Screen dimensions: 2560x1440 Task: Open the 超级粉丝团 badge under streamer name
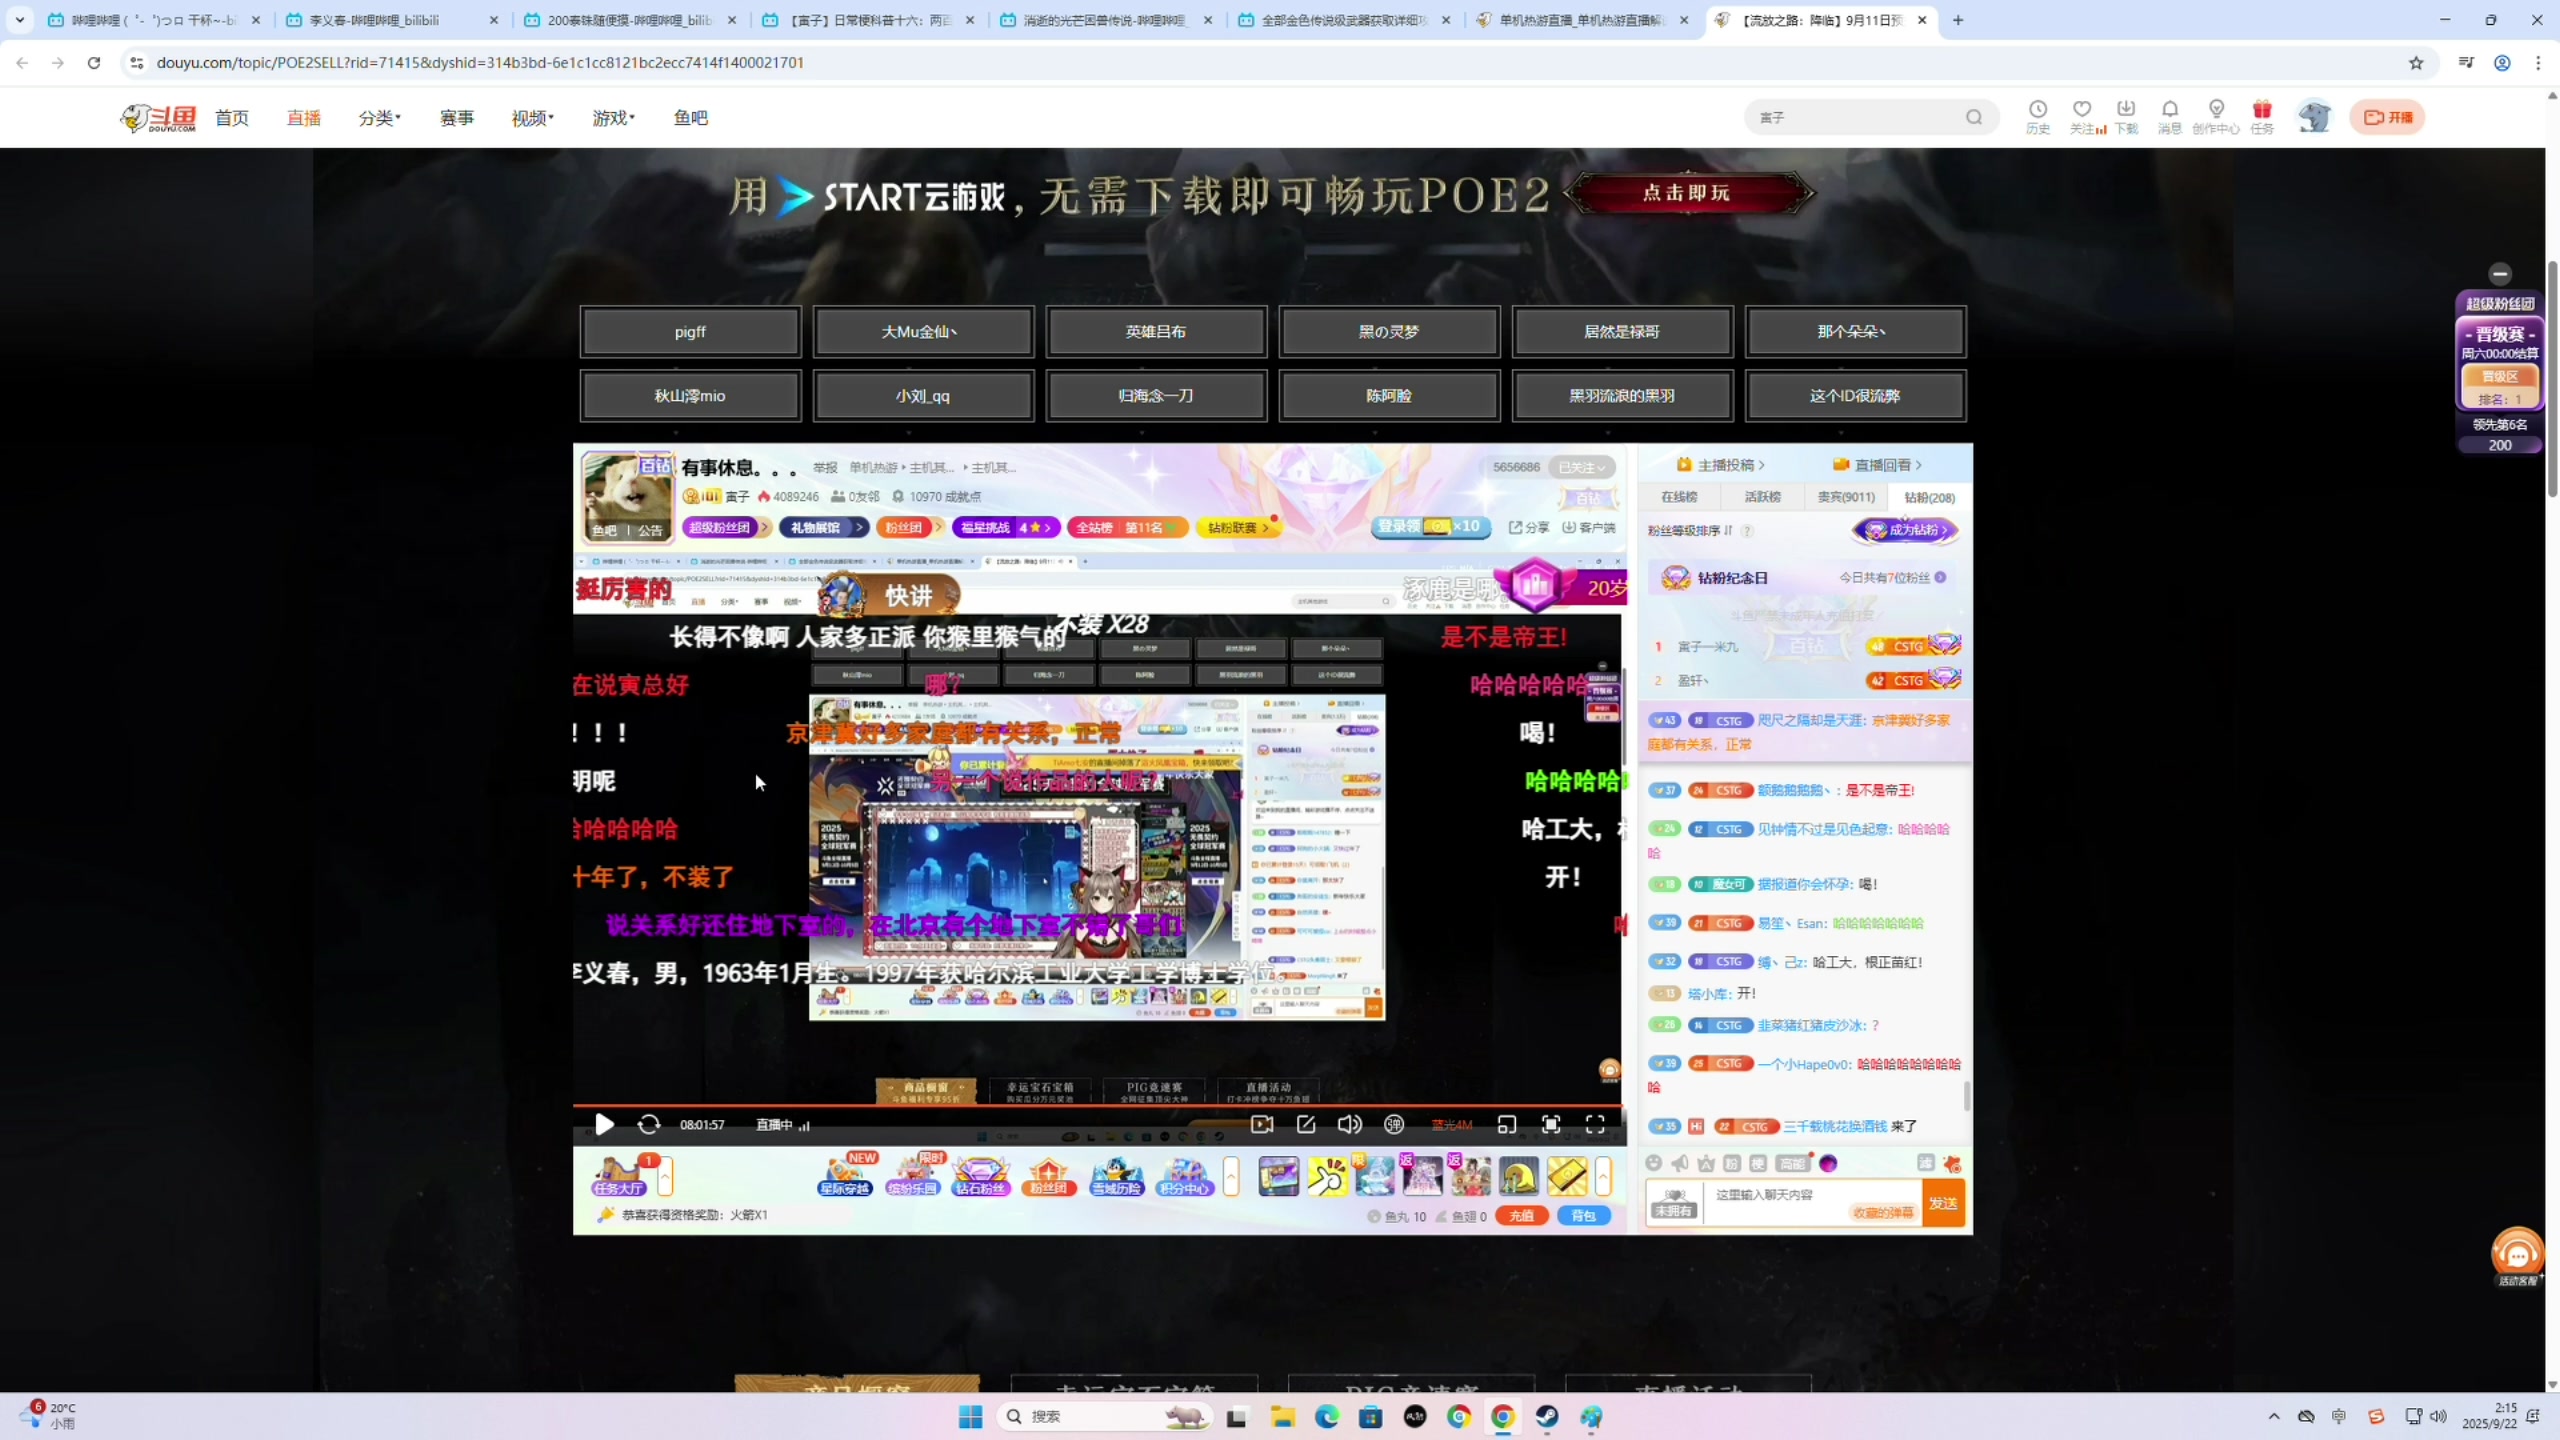click(x=725, y=527)
